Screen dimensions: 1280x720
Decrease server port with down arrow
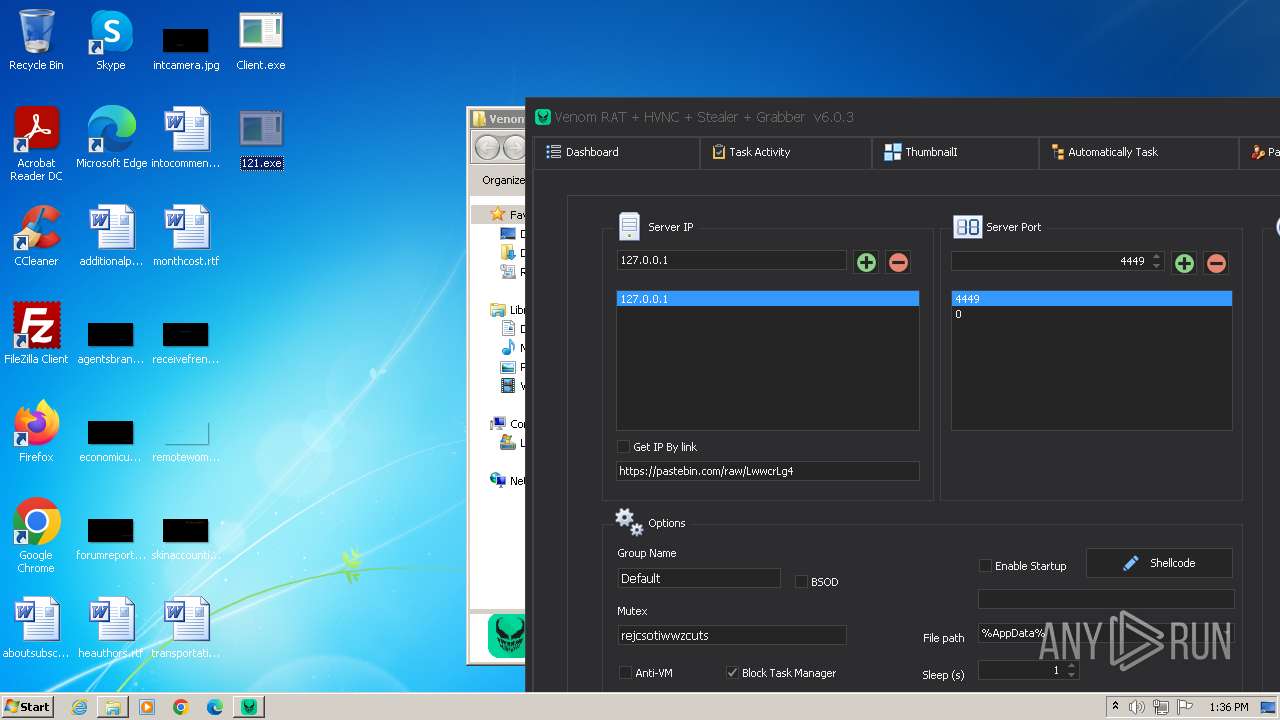click(x=1157, y=266)
